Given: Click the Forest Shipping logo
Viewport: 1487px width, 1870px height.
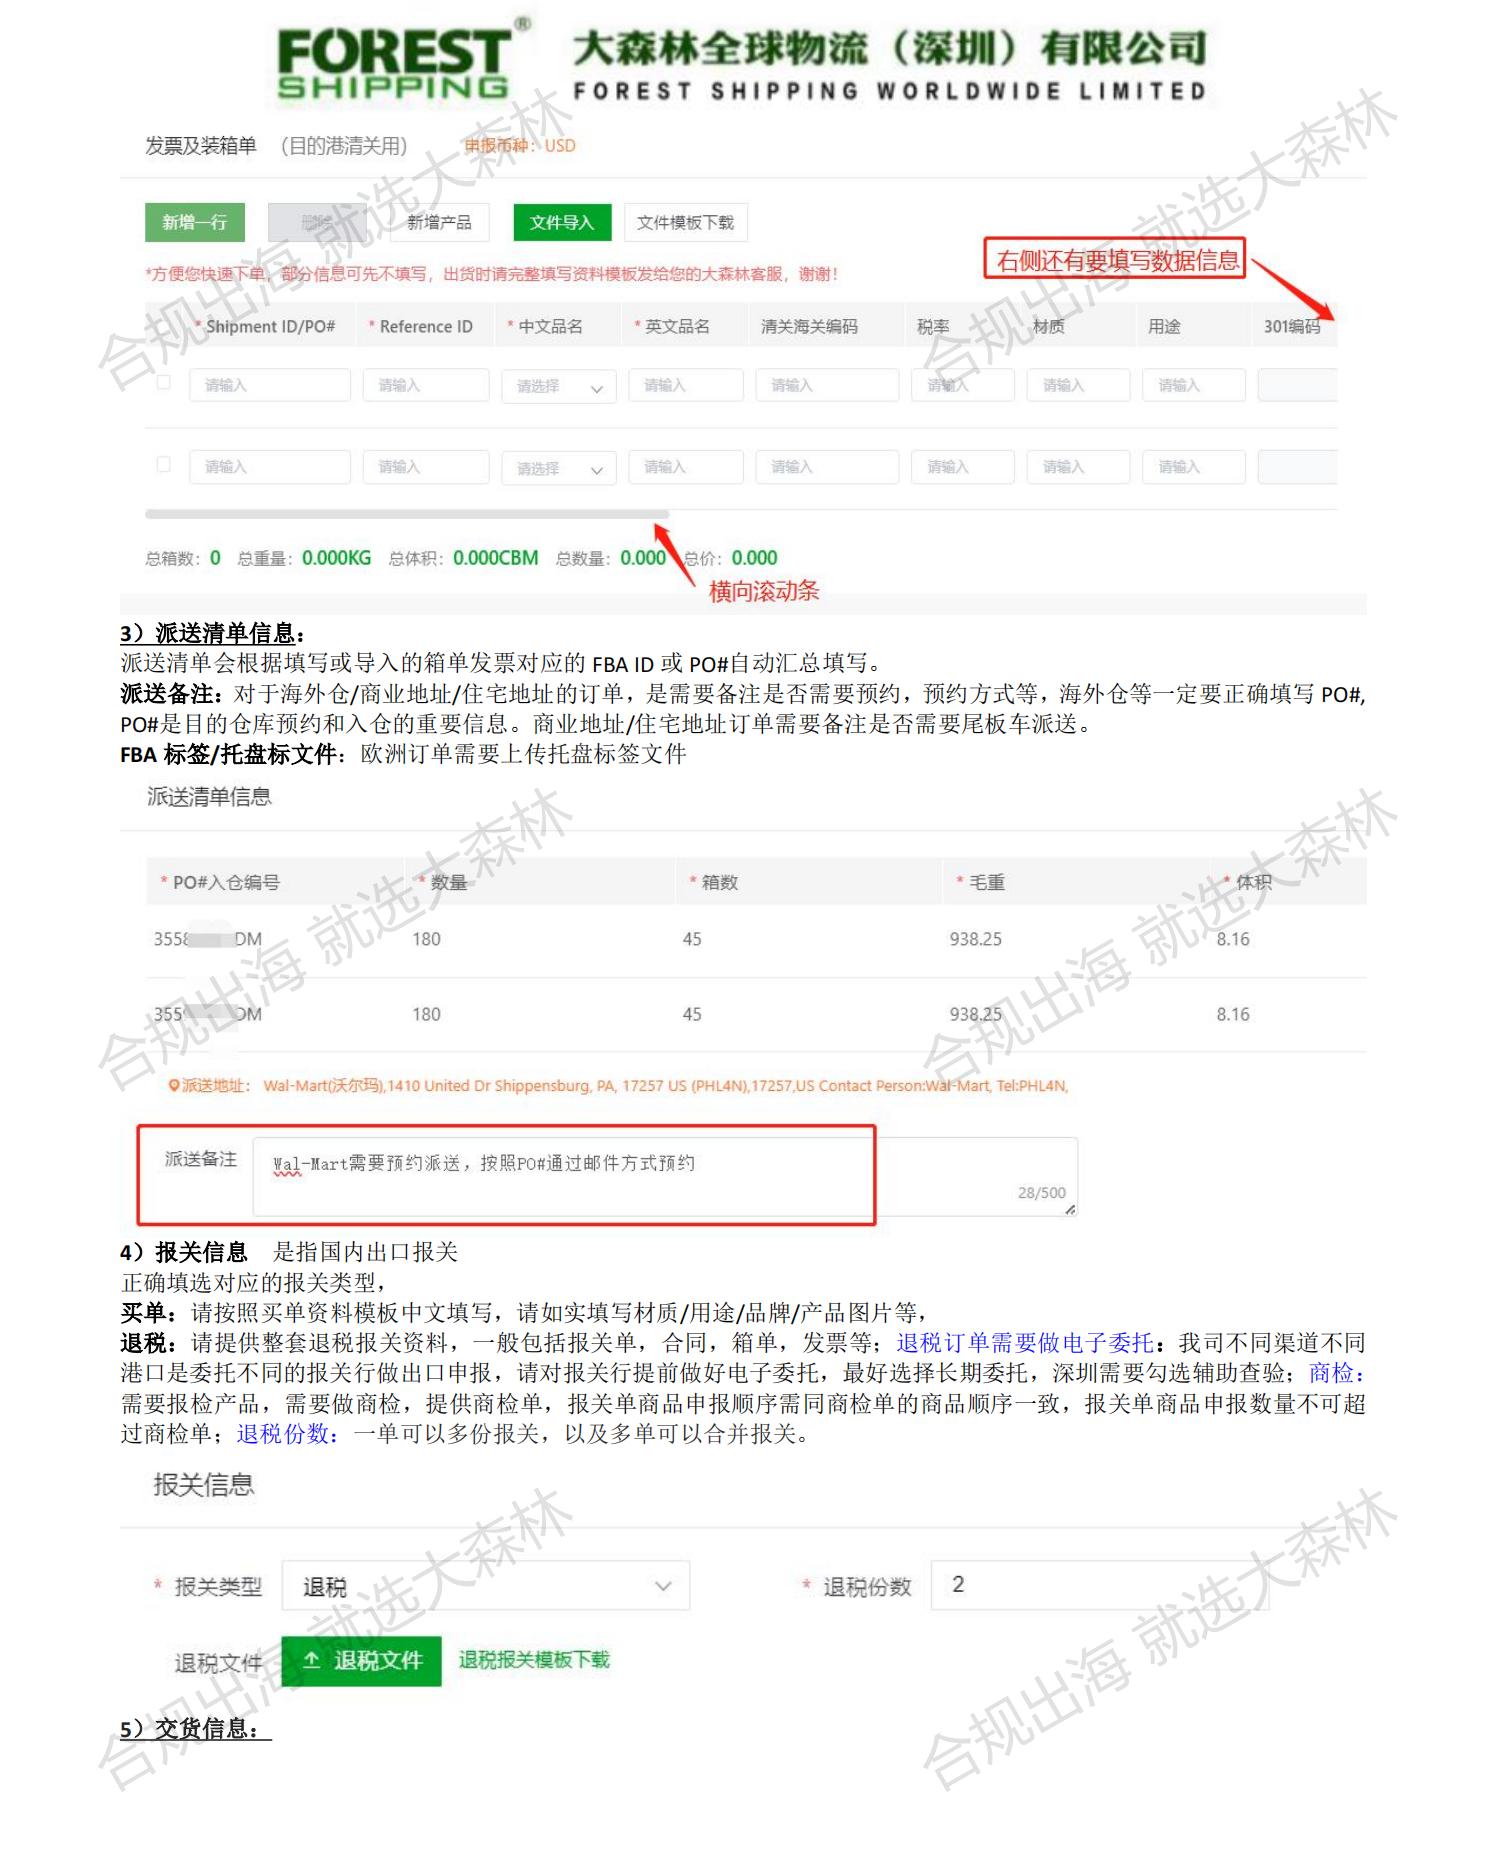Looking at the screenshot, I should click(393, 62).
